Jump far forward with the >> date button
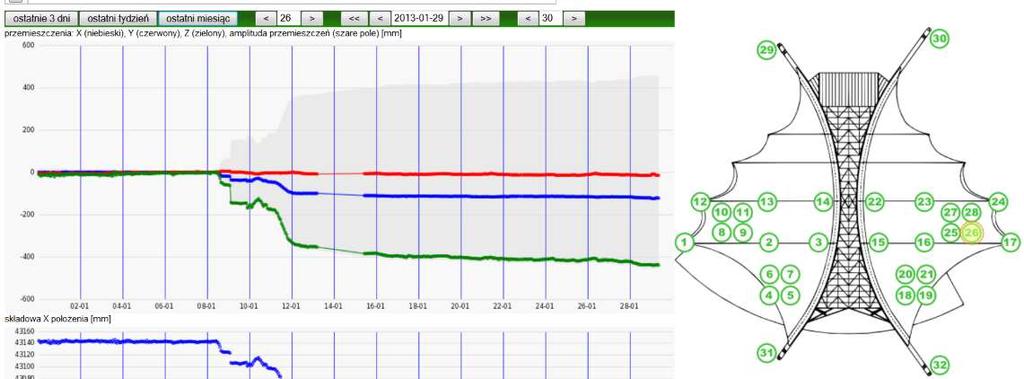The height and width of the screenshot is (379, 1024). tap(486, 18)
